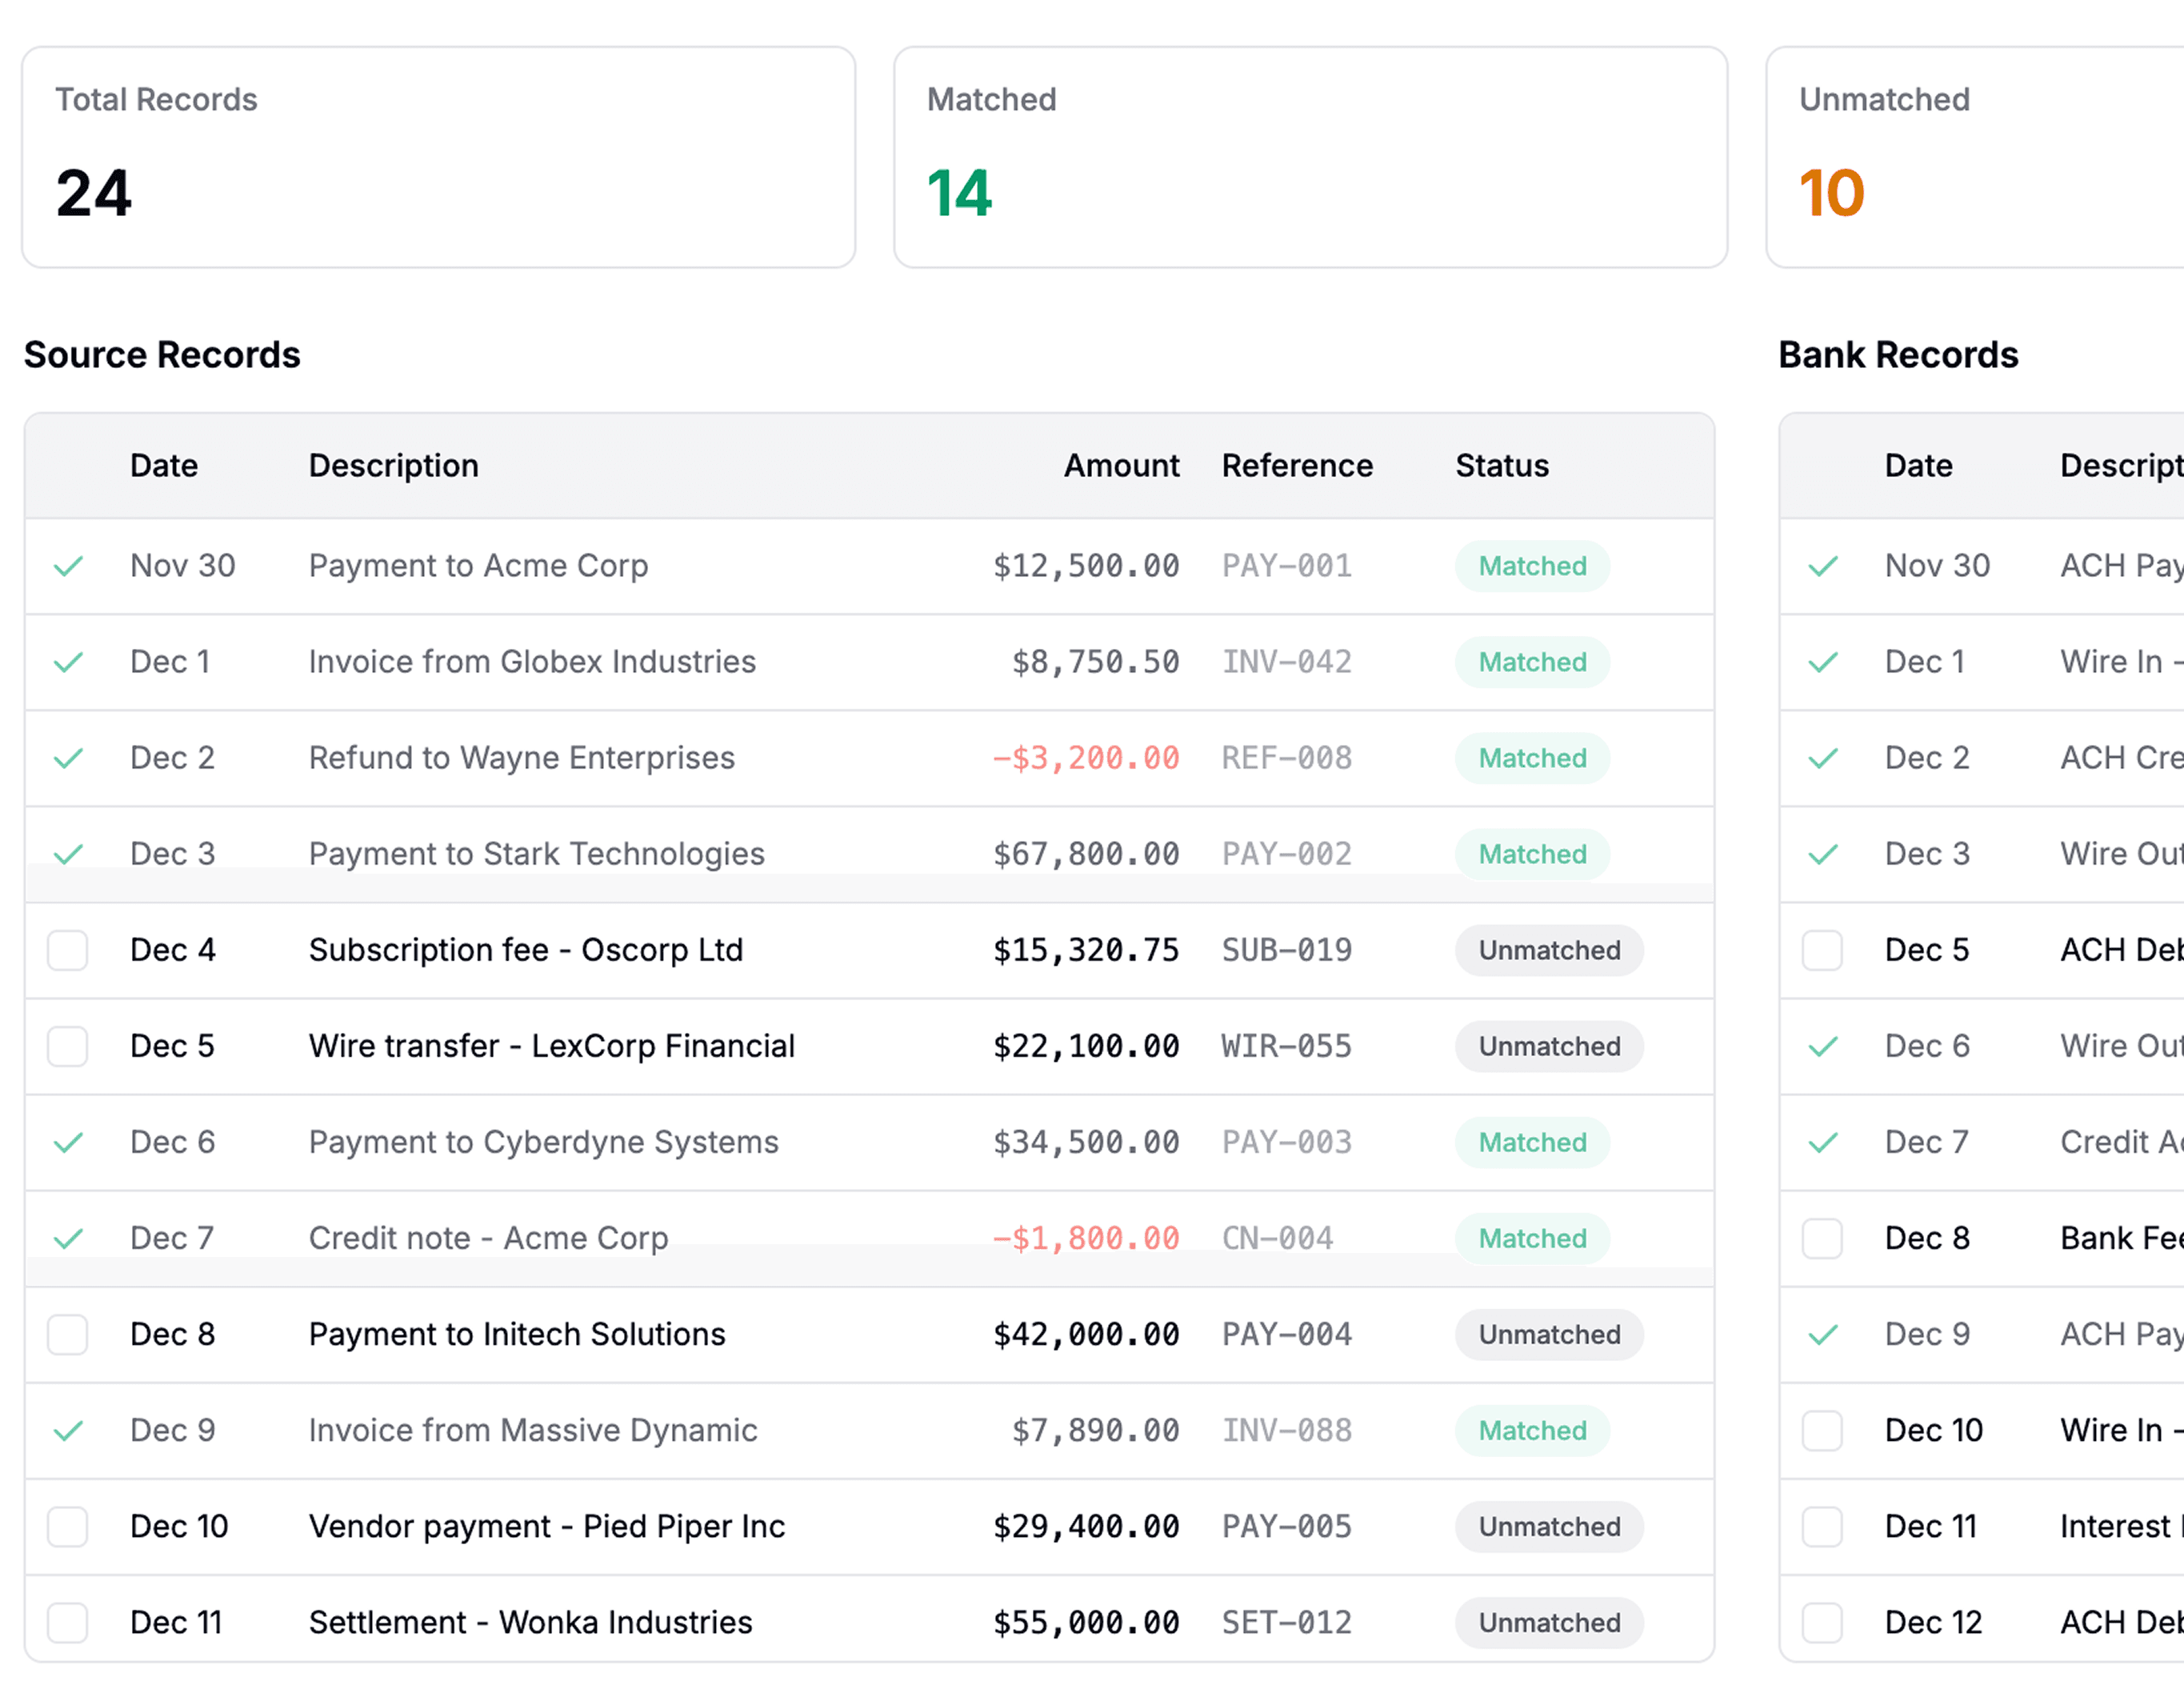Click the Unmatched badge on the SUB-019 row
The height and width of the screenshot is (1697, 2184).
1548,950
